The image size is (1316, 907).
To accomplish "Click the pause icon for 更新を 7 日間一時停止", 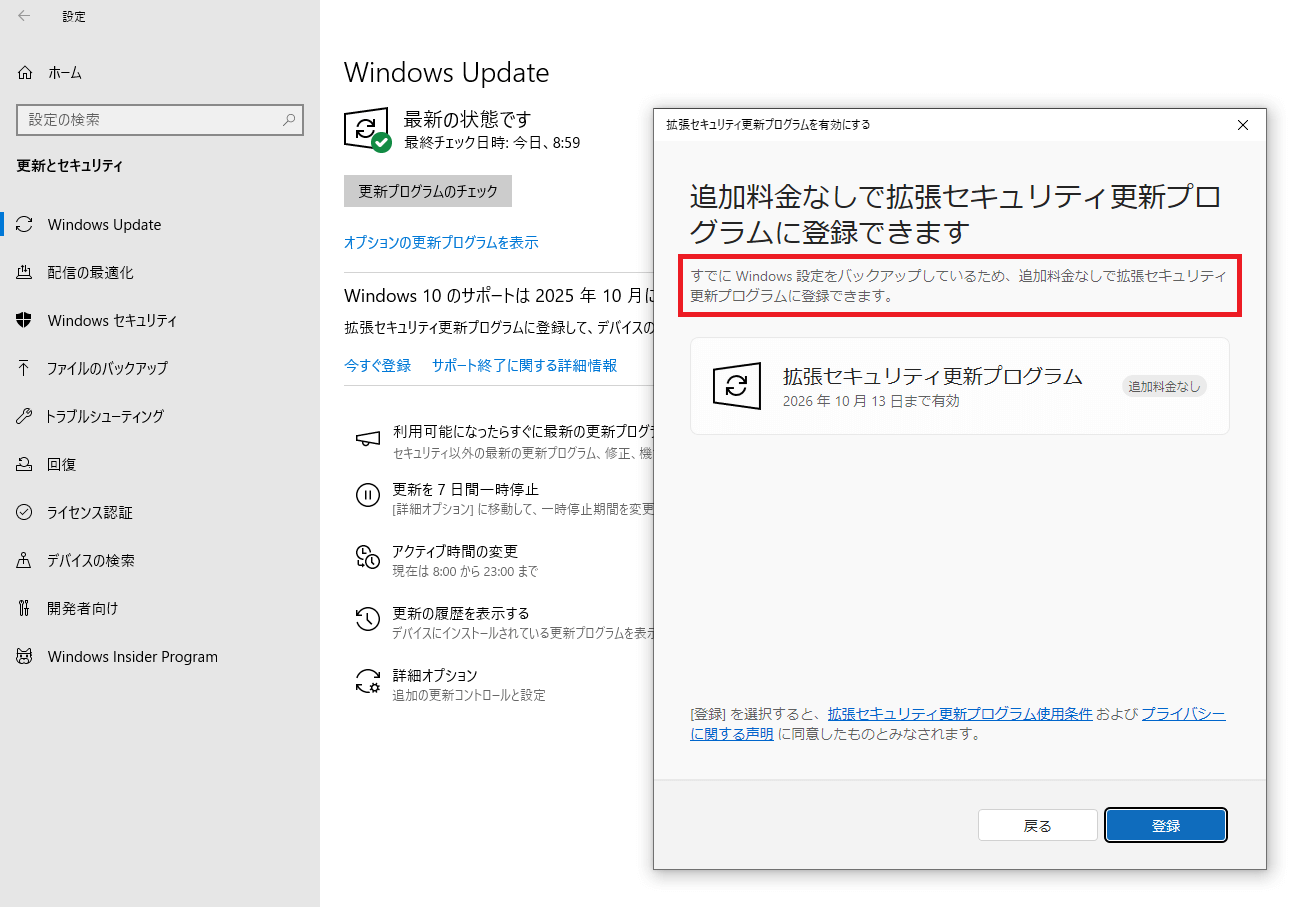I will [368, 495].
